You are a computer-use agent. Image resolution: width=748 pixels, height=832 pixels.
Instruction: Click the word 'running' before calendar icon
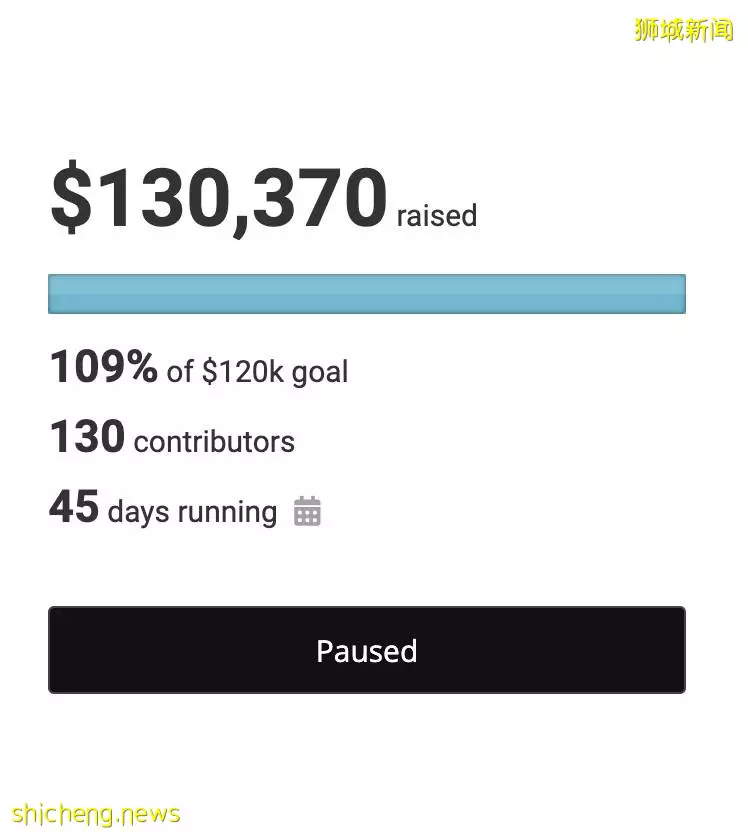[227, 513]
